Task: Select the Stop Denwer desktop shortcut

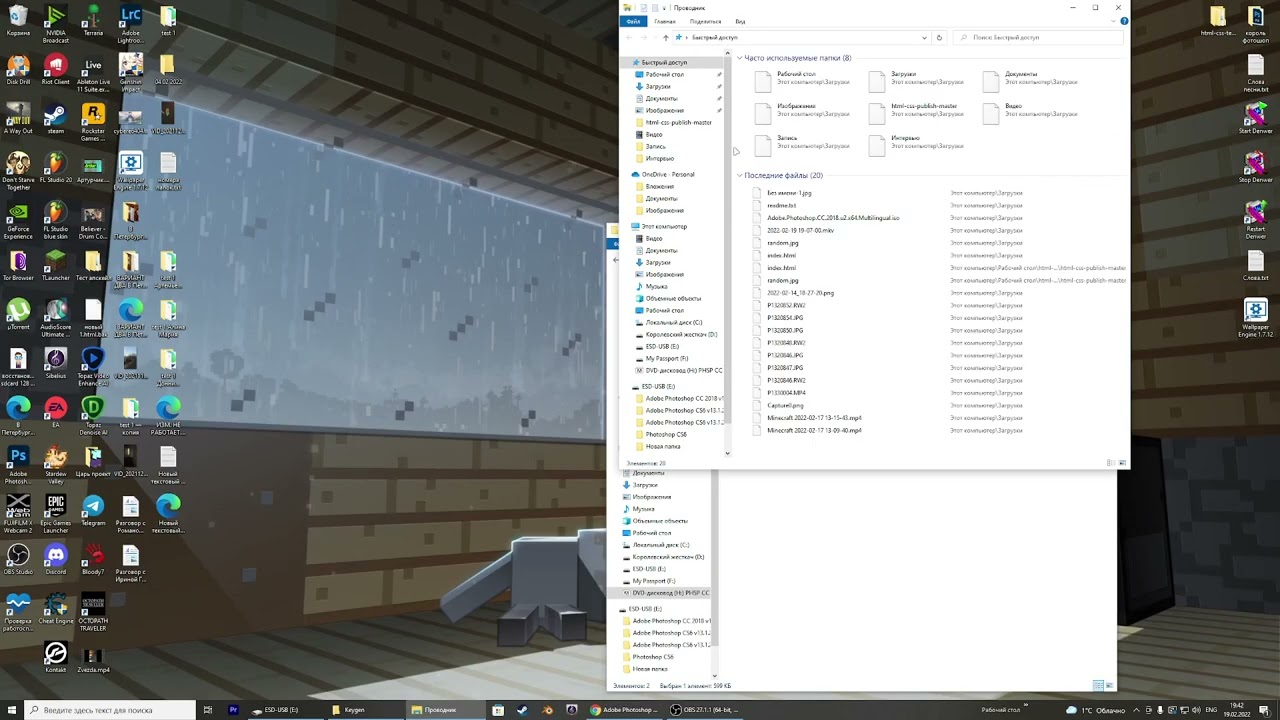Action: (x=1255, y=169)
